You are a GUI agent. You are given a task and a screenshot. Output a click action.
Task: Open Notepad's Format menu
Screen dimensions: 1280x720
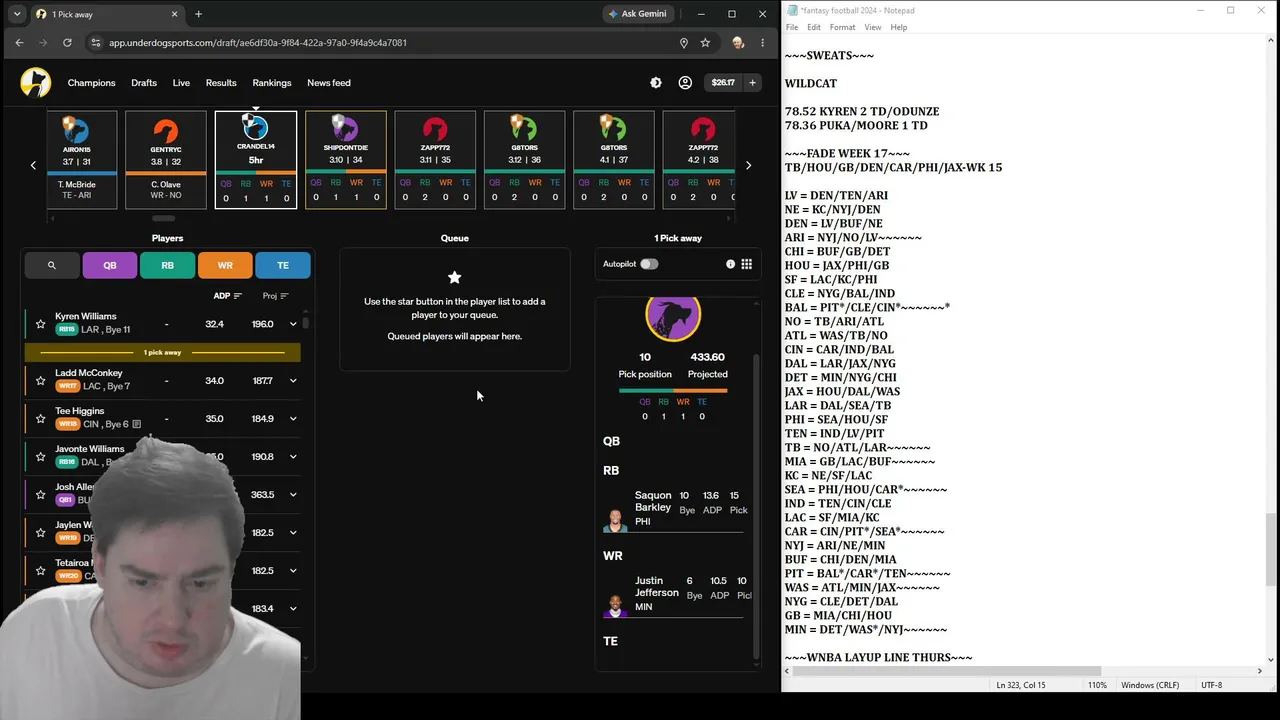pyautogui.click(x=842, y=27)
